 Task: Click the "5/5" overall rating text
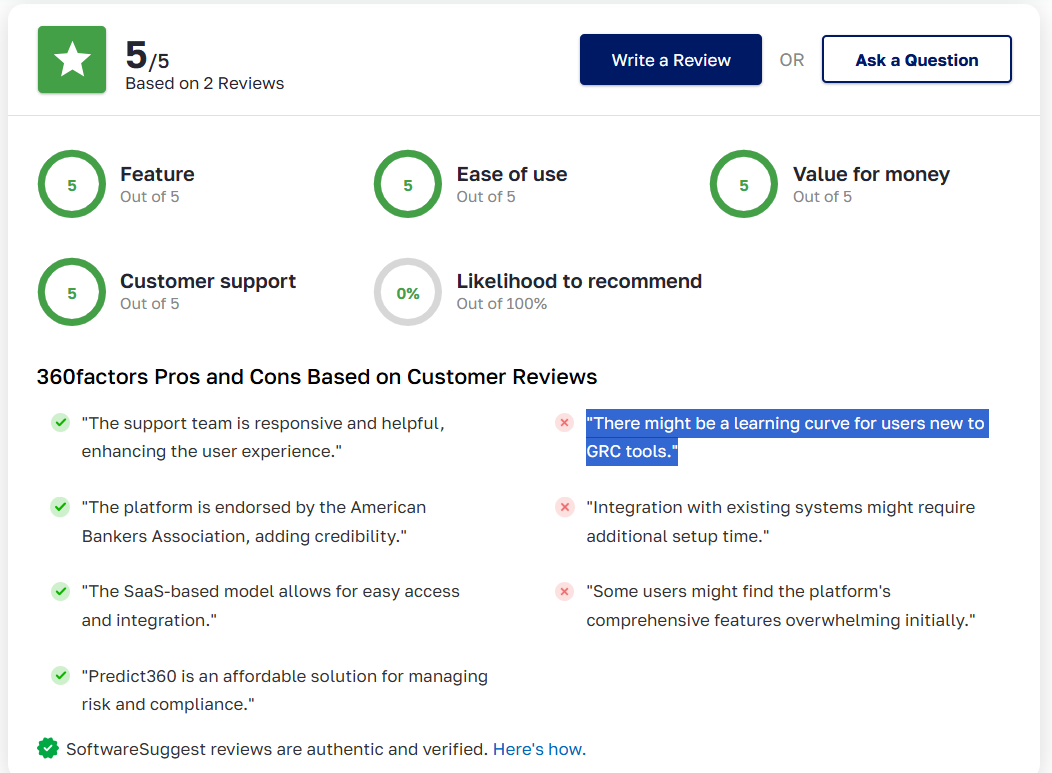[x=148, y=55]
